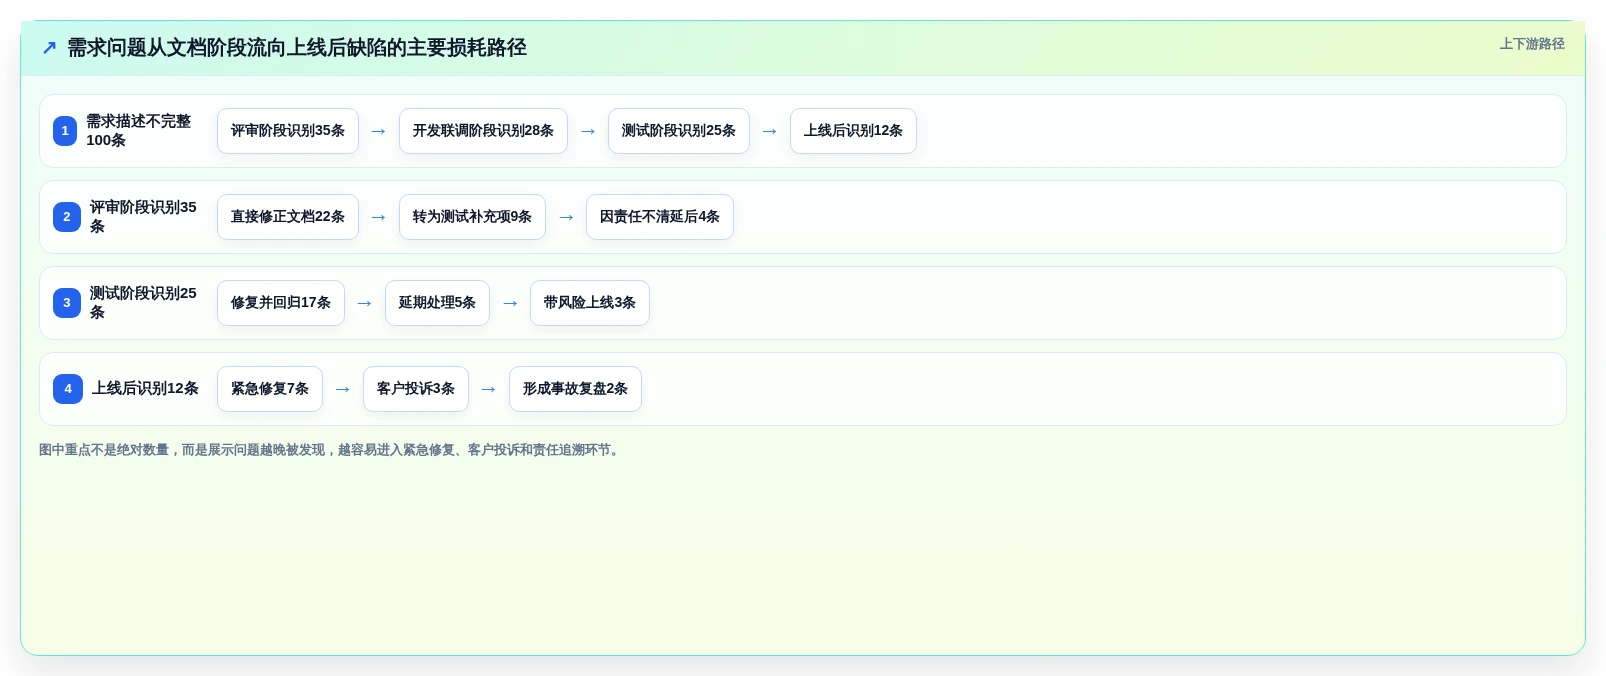The width and height of the screenshot is (1606, 676).
Task: Click the 形成事故复盘2条 chip
Action: (575, 389)
